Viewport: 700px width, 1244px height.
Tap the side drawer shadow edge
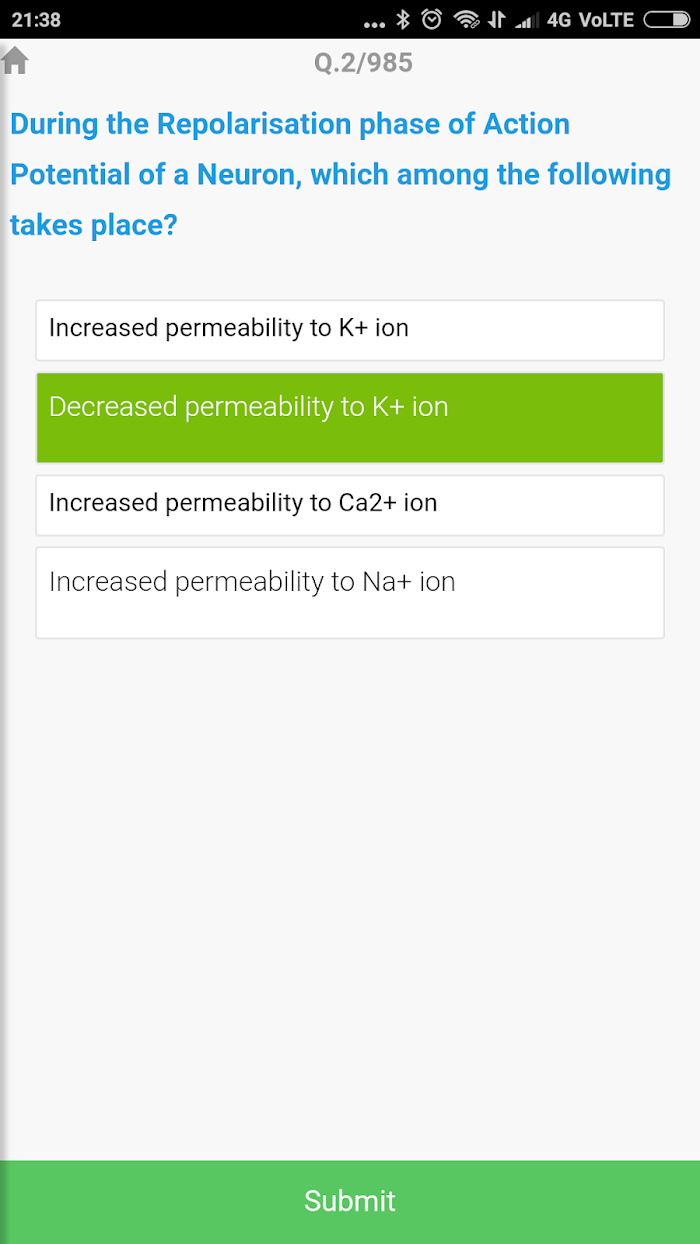[x=5, y=640]
